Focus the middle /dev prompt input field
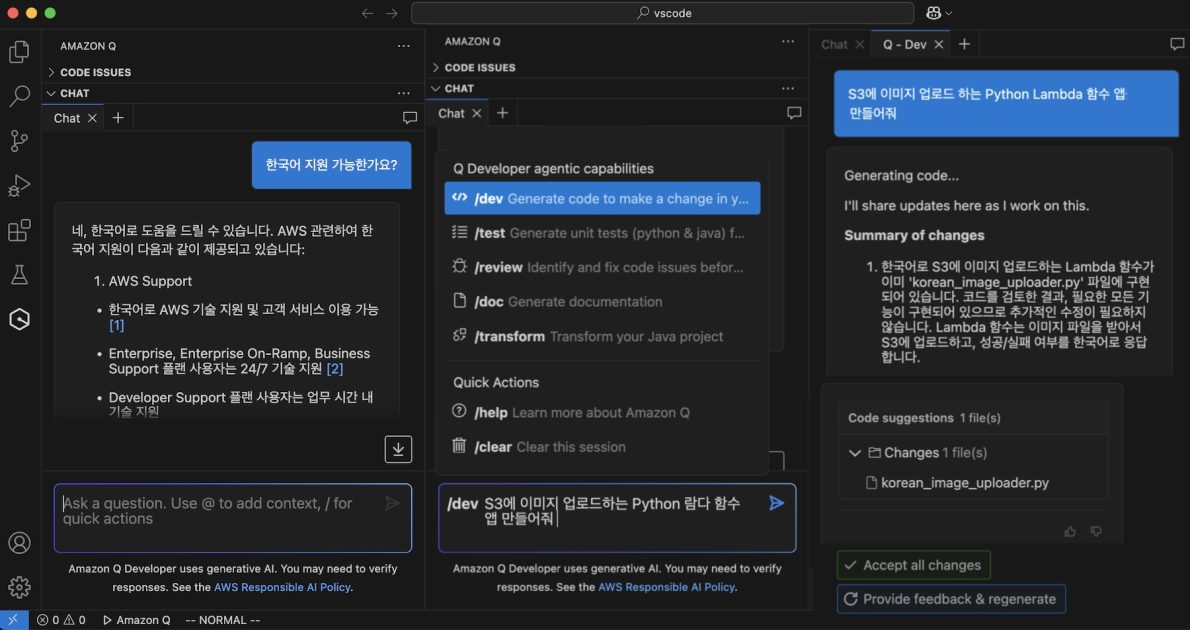The image size is (1190, 630). [617, 518]
